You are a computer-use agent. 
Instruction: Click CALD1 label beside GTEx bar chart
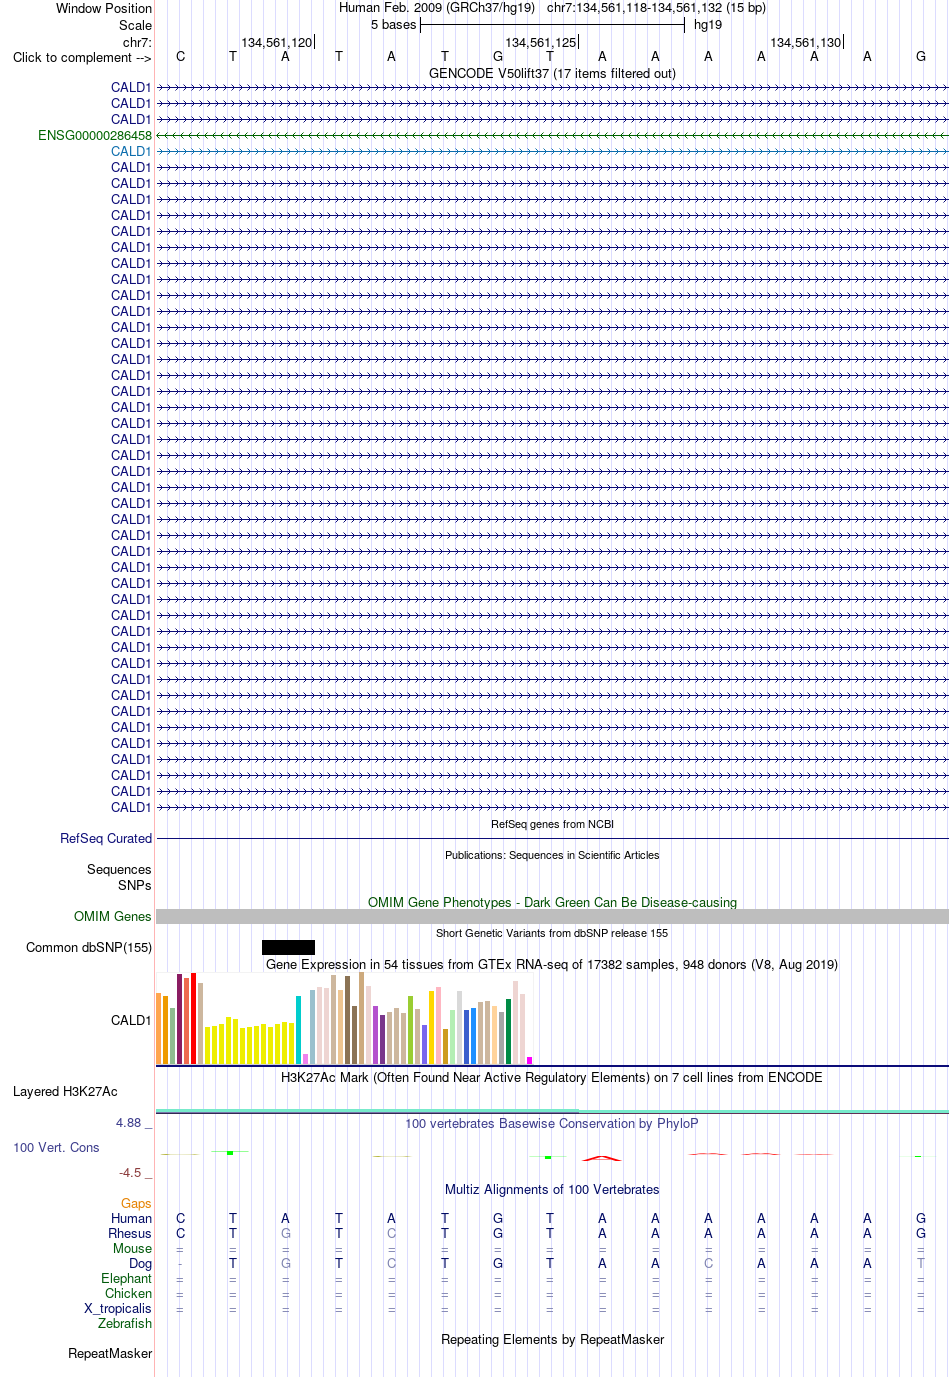131,1020
